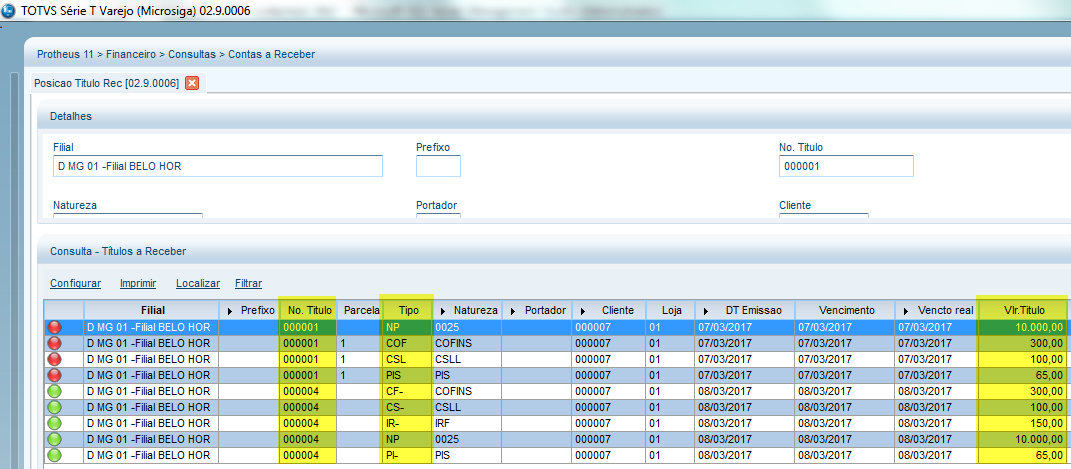The image size is (1071, 469).
Task: Click the TOTVS application logo icon
Action: point(9,12)
